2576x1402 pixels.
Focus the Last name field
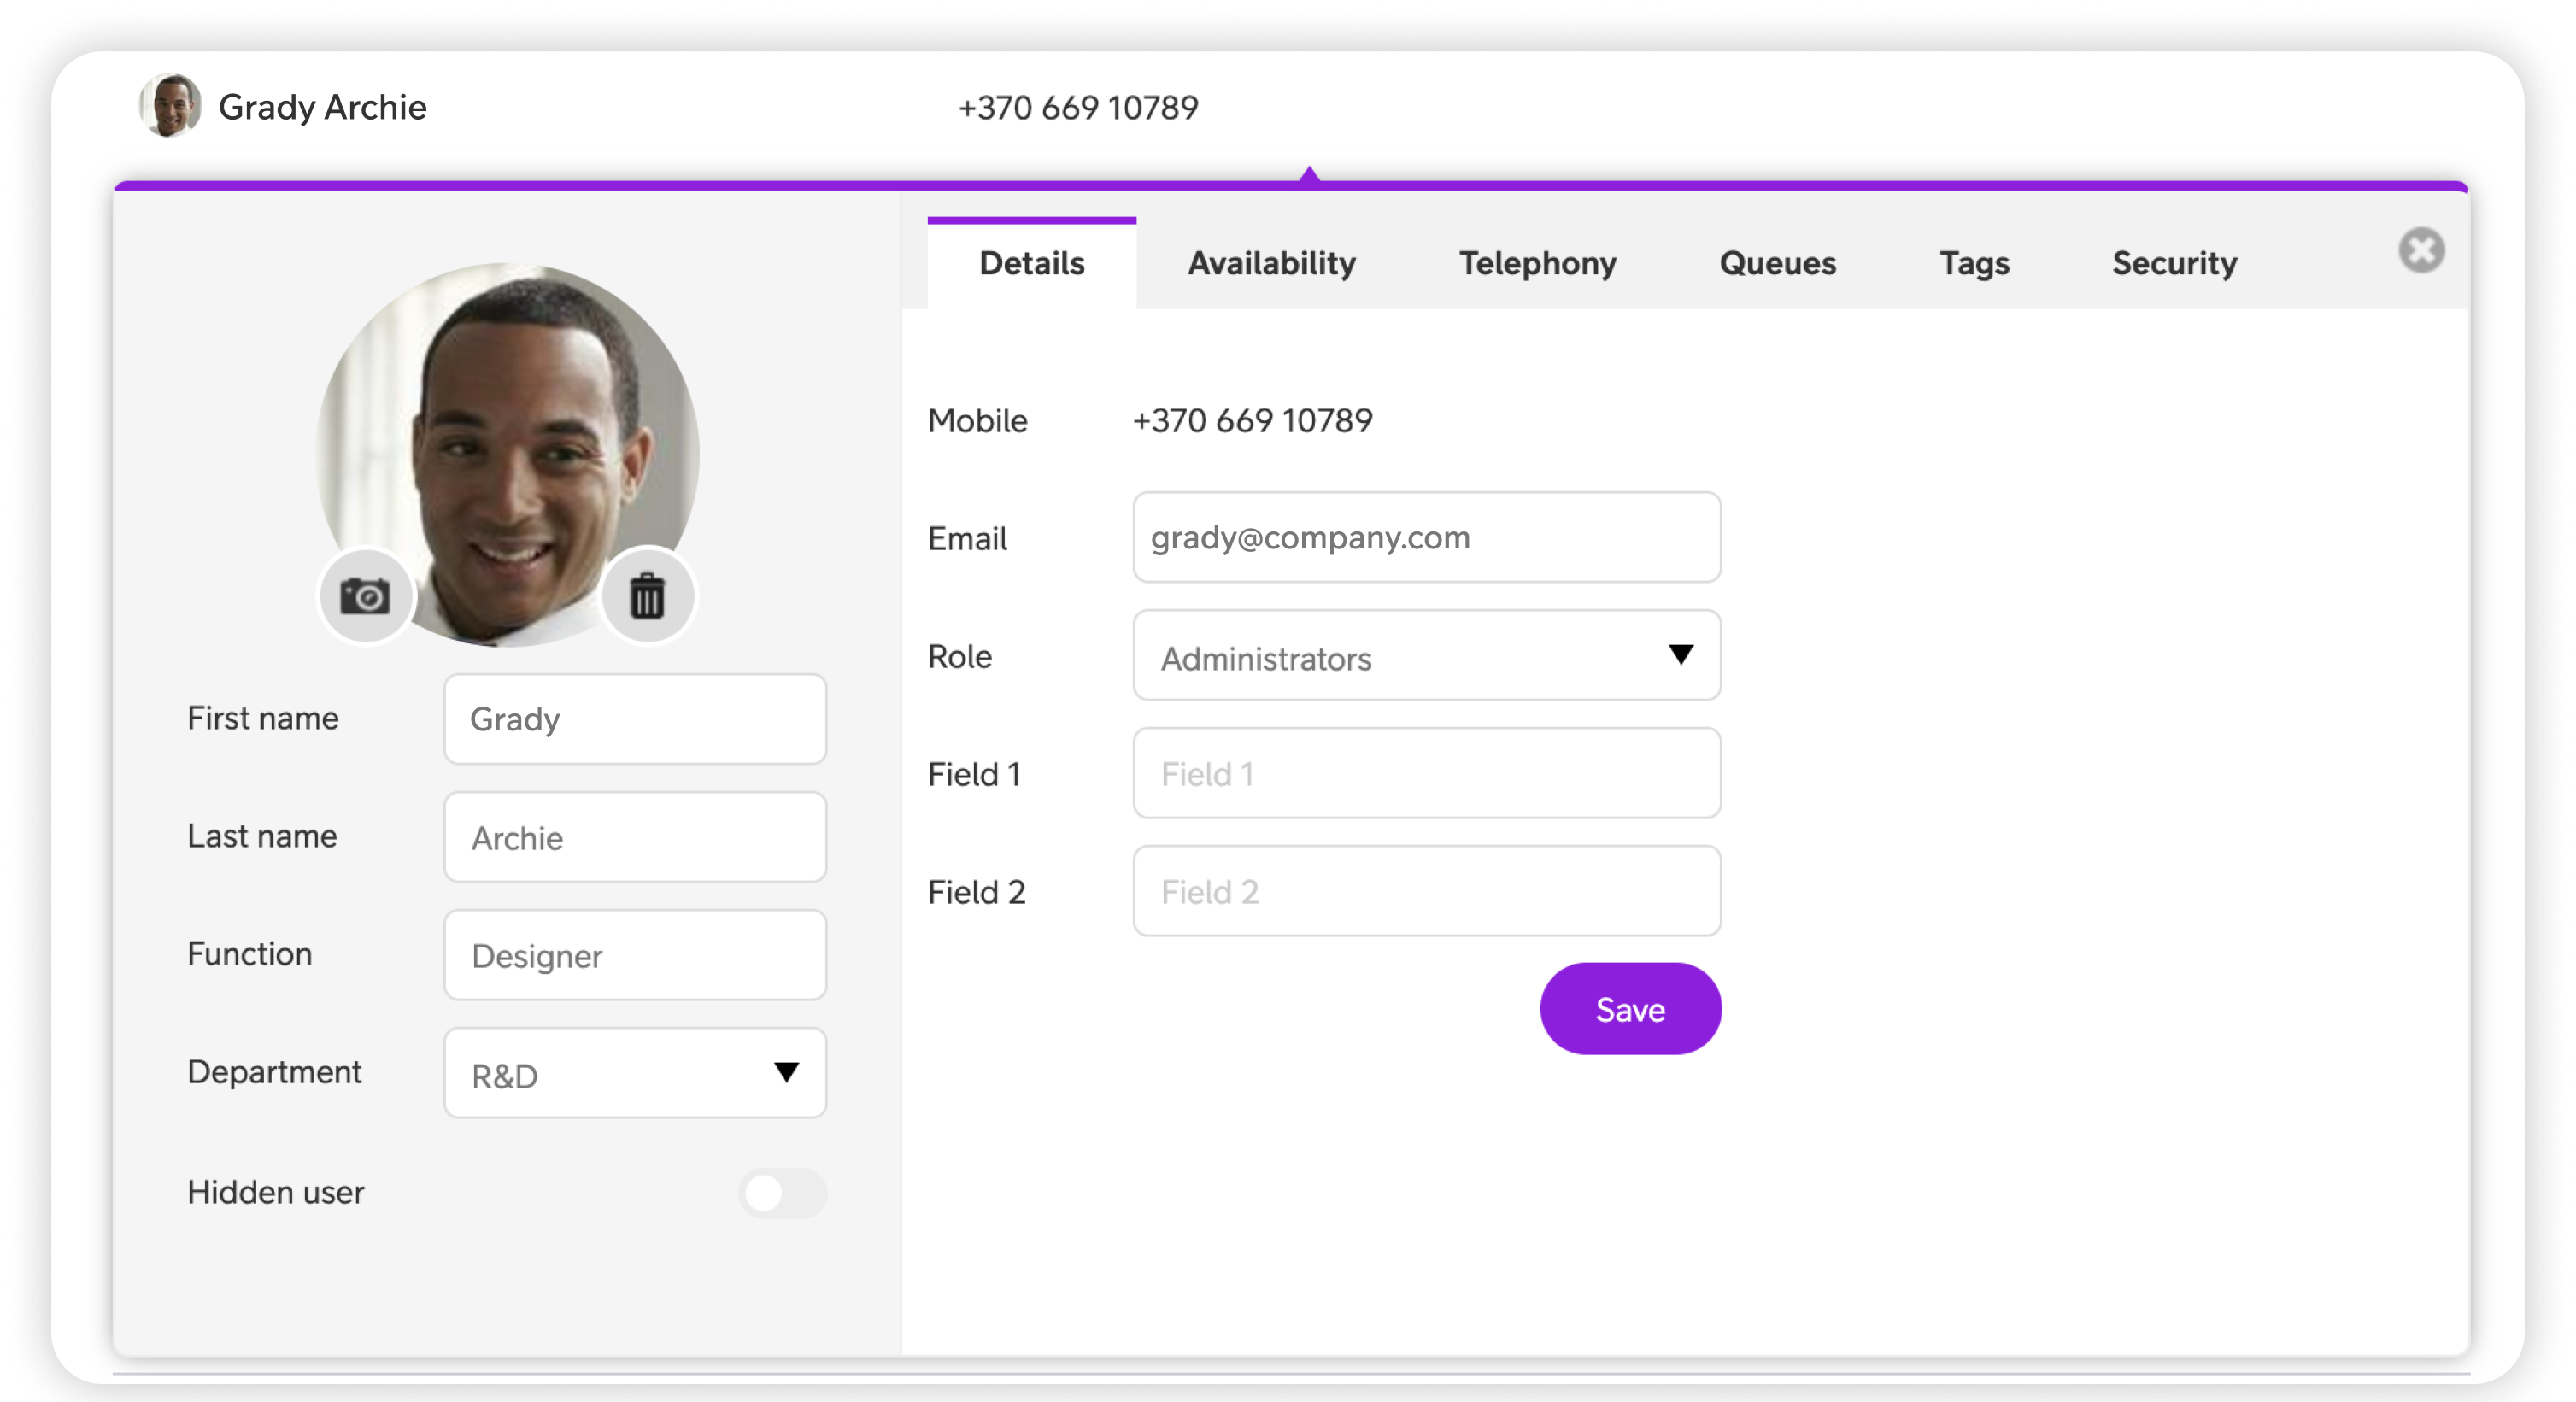(635, 837)
